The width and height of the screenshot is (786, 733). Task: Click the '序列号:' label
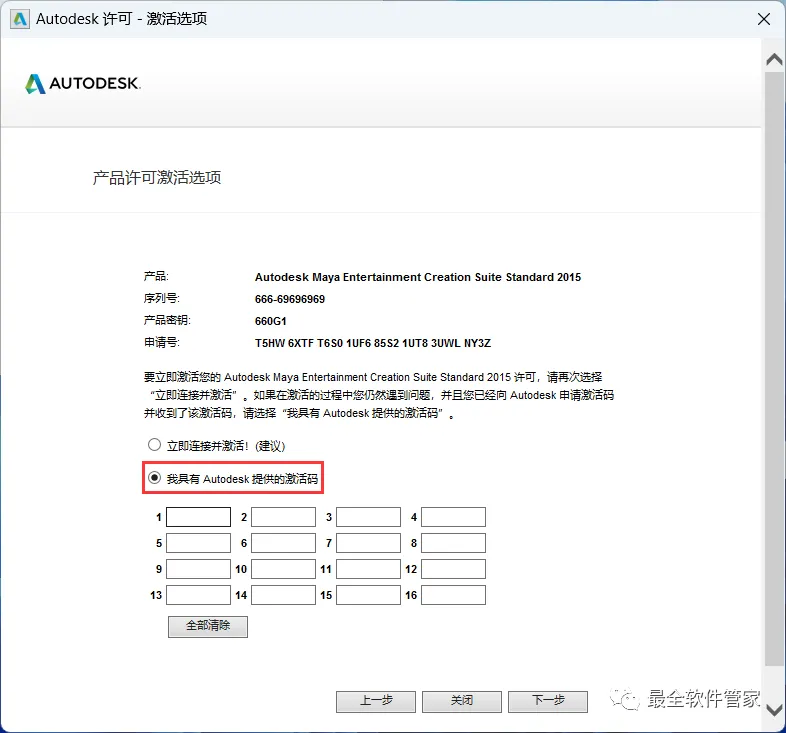click(x=162, y=298)
